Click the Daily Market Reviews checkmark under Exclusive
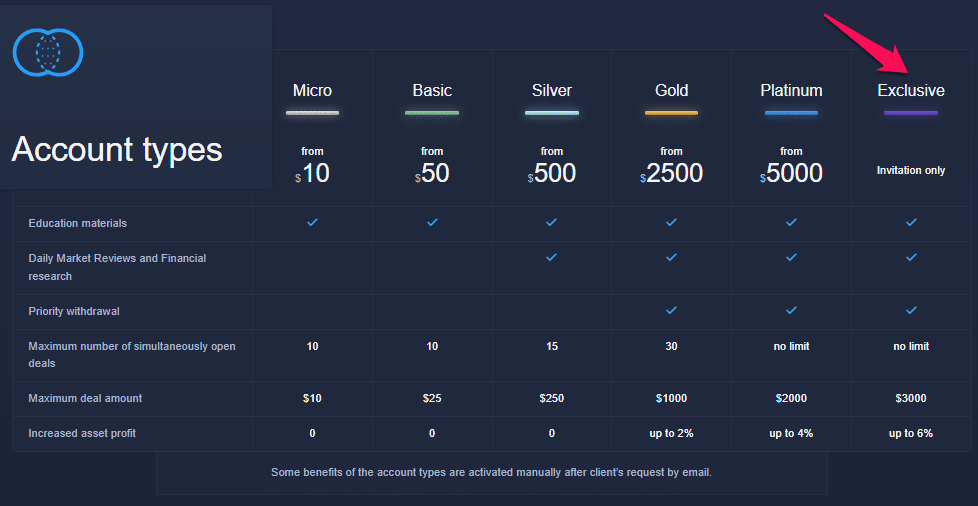 click(x=911, y=257)
